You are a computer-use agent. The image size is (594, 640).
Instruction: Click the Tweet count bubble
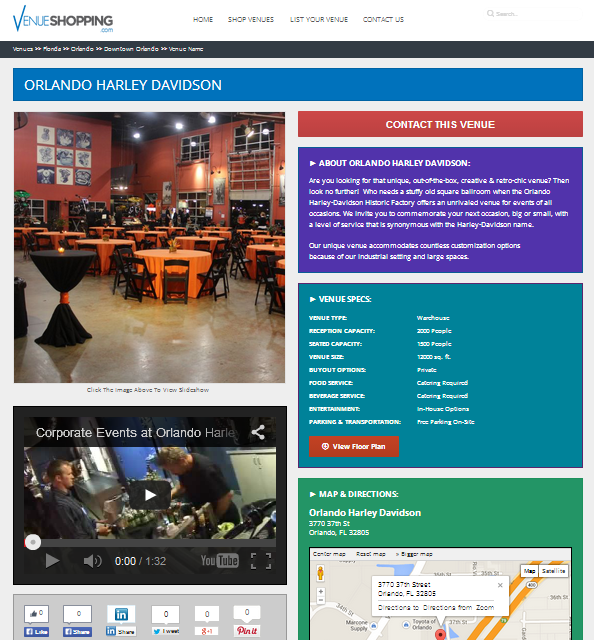[x=166, y=614]
